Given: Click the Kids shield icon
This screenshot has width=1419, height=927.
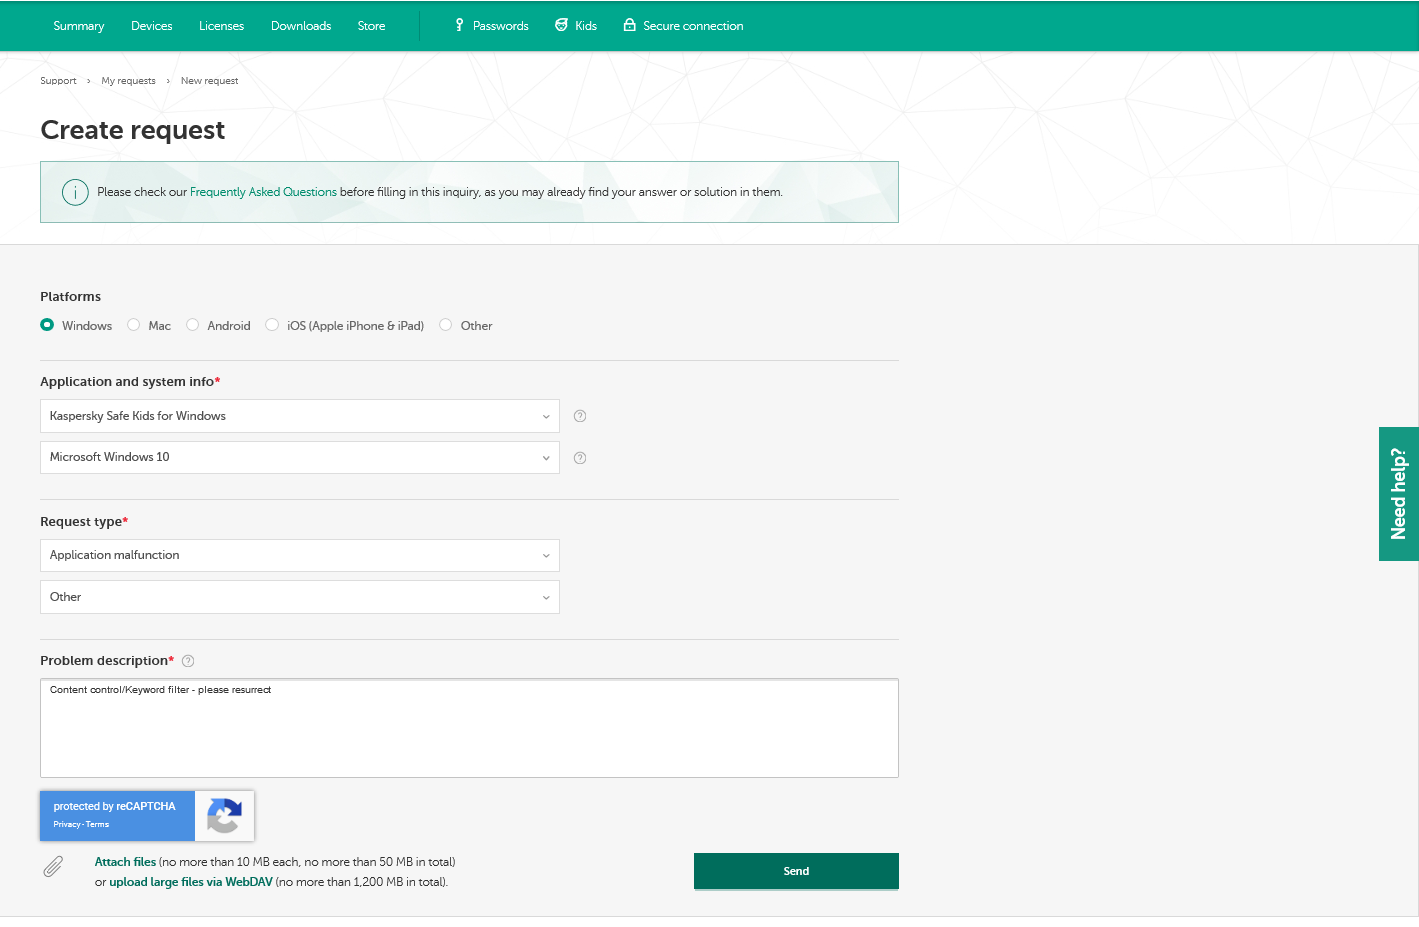Looking at the screenshot, I should 561,25.
